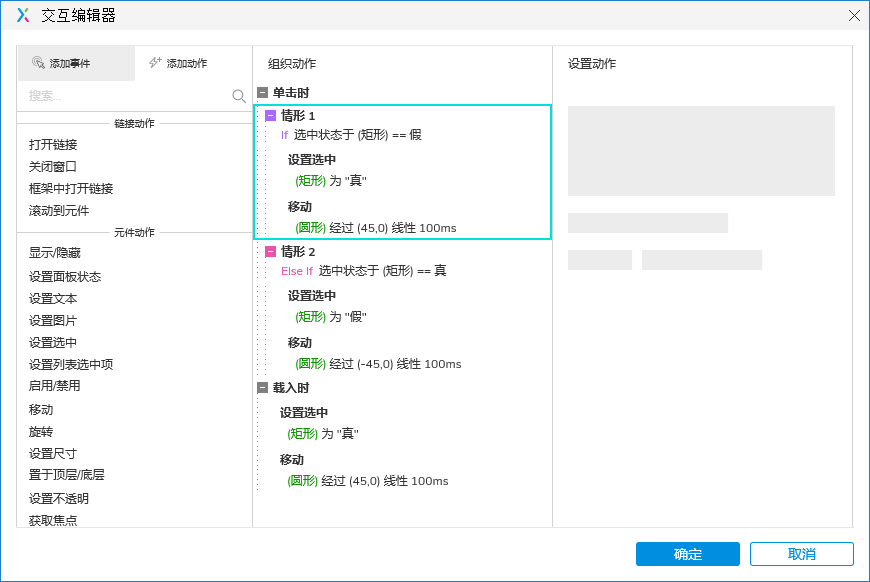Click the search magnifier icon
Screen dimensions: 870x582
[x=237, y=96]
